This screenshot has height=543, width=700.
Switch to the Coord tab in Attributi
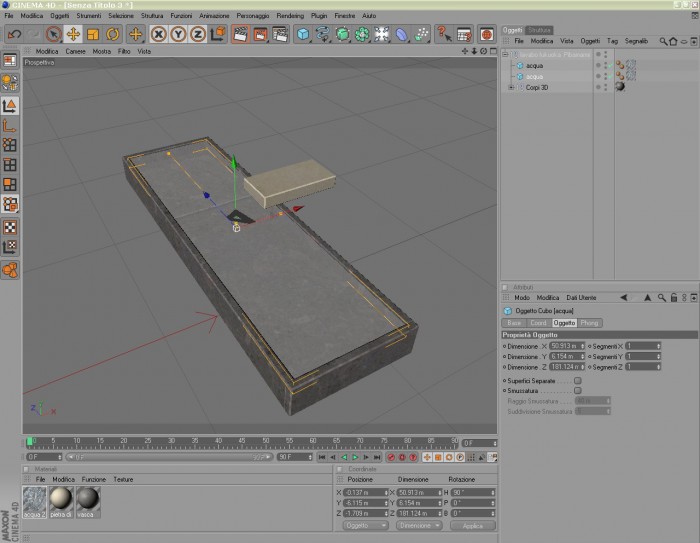click(x=538, y=323)
